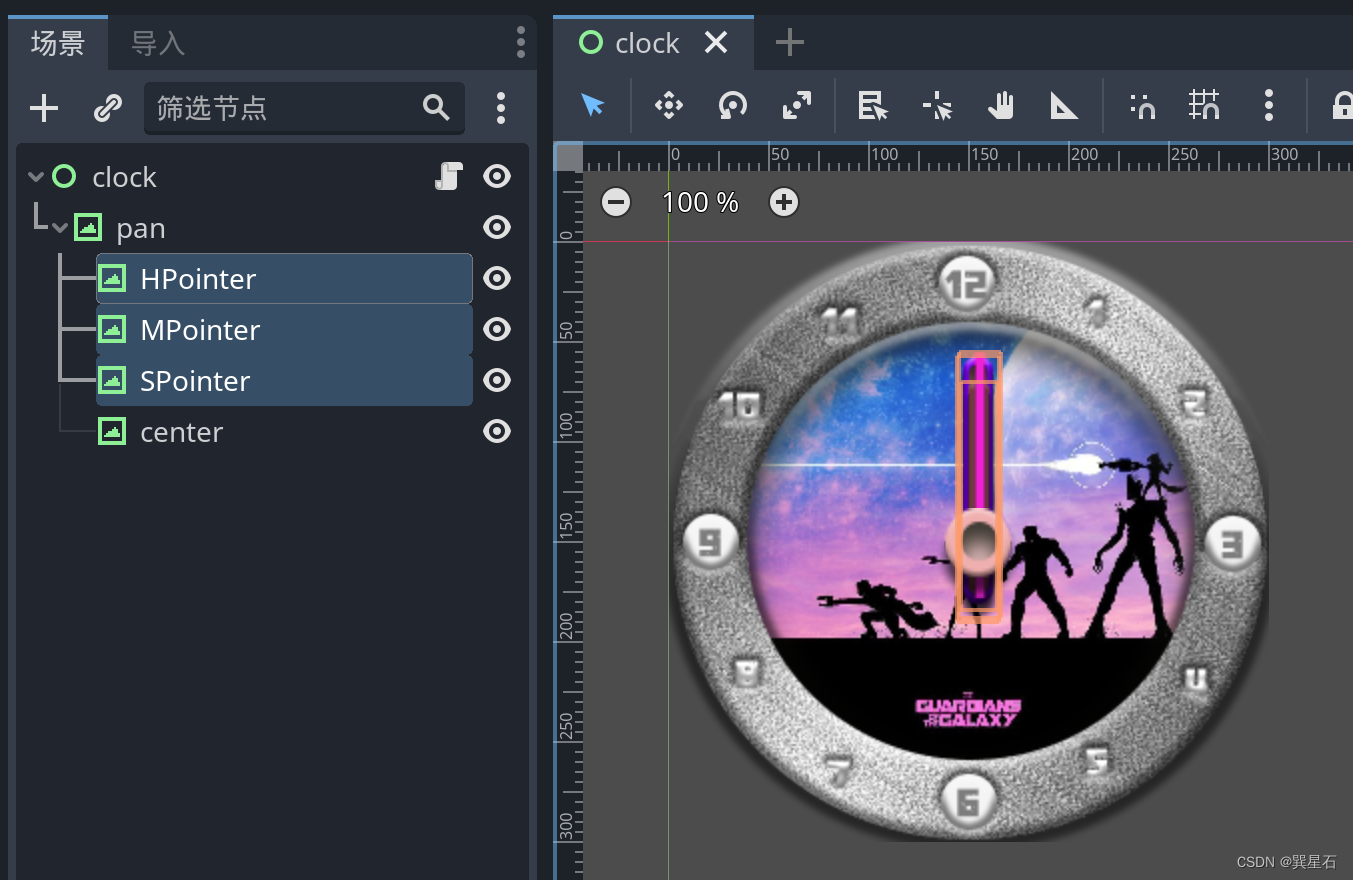Click the search magnifier in filter box
1353x880 pixels.
coord(436,107)
